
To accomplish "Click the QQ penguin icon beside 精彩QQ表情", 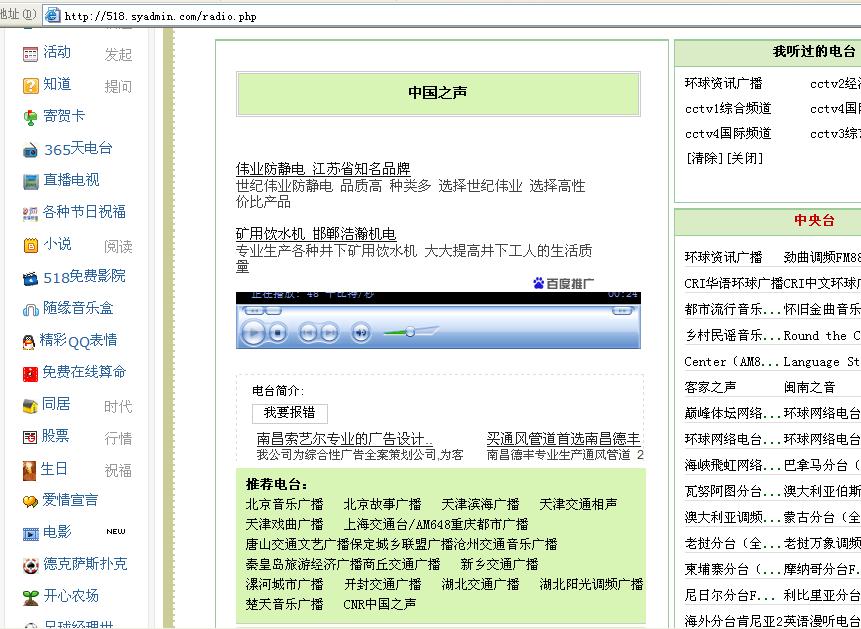I will coord(29,342).
